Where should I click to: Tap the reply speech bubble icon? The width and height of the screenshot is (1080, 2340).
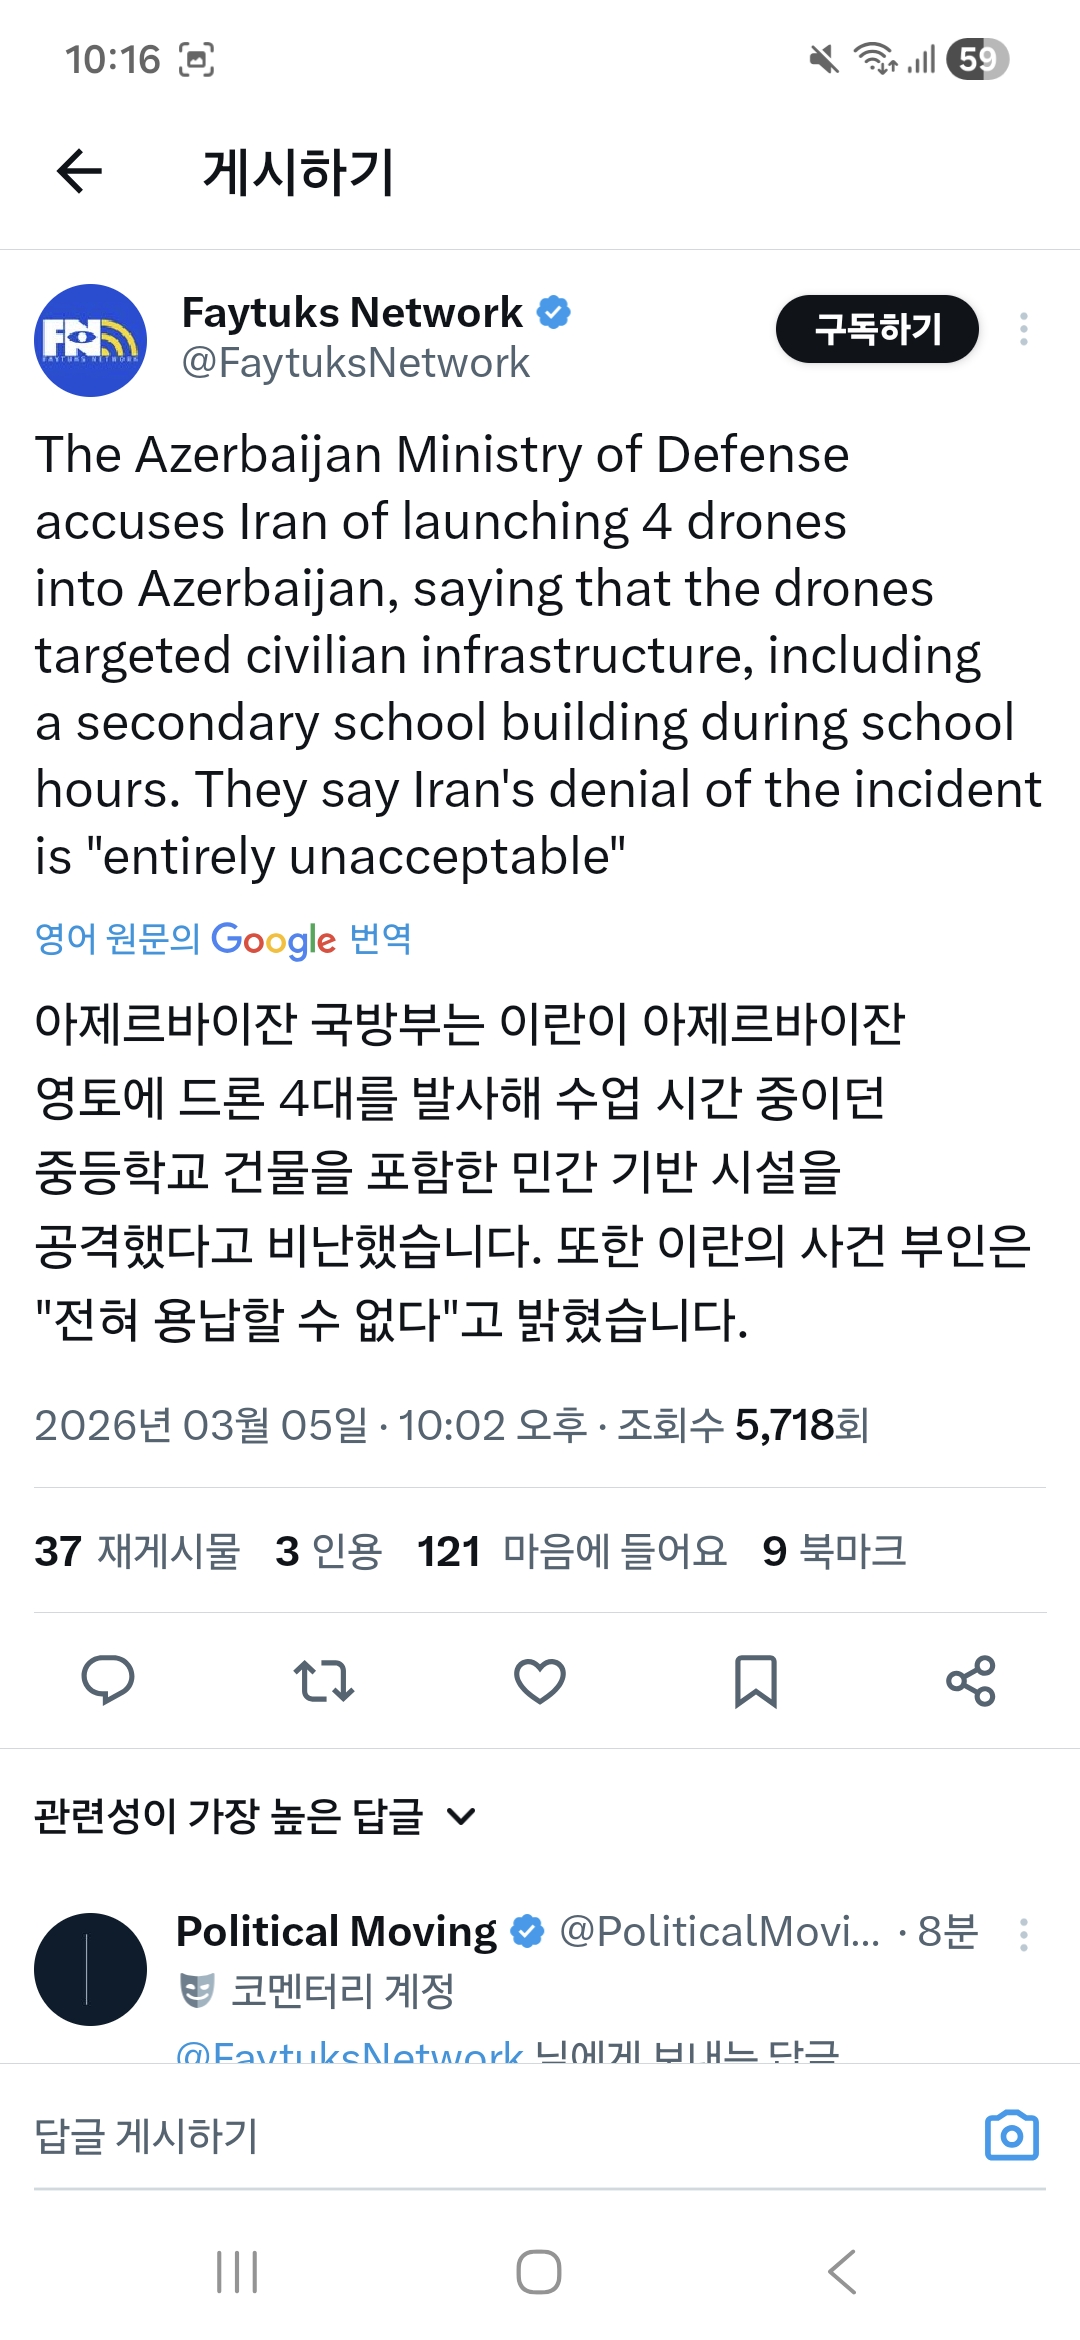(108, 1680)
